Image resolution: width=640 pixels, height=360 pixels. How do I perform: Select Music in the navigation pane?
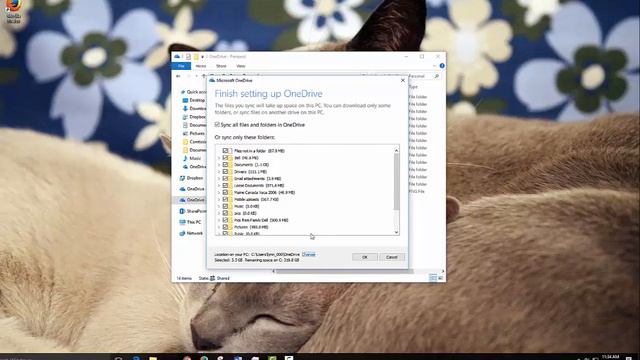click(x=192, y=158)
